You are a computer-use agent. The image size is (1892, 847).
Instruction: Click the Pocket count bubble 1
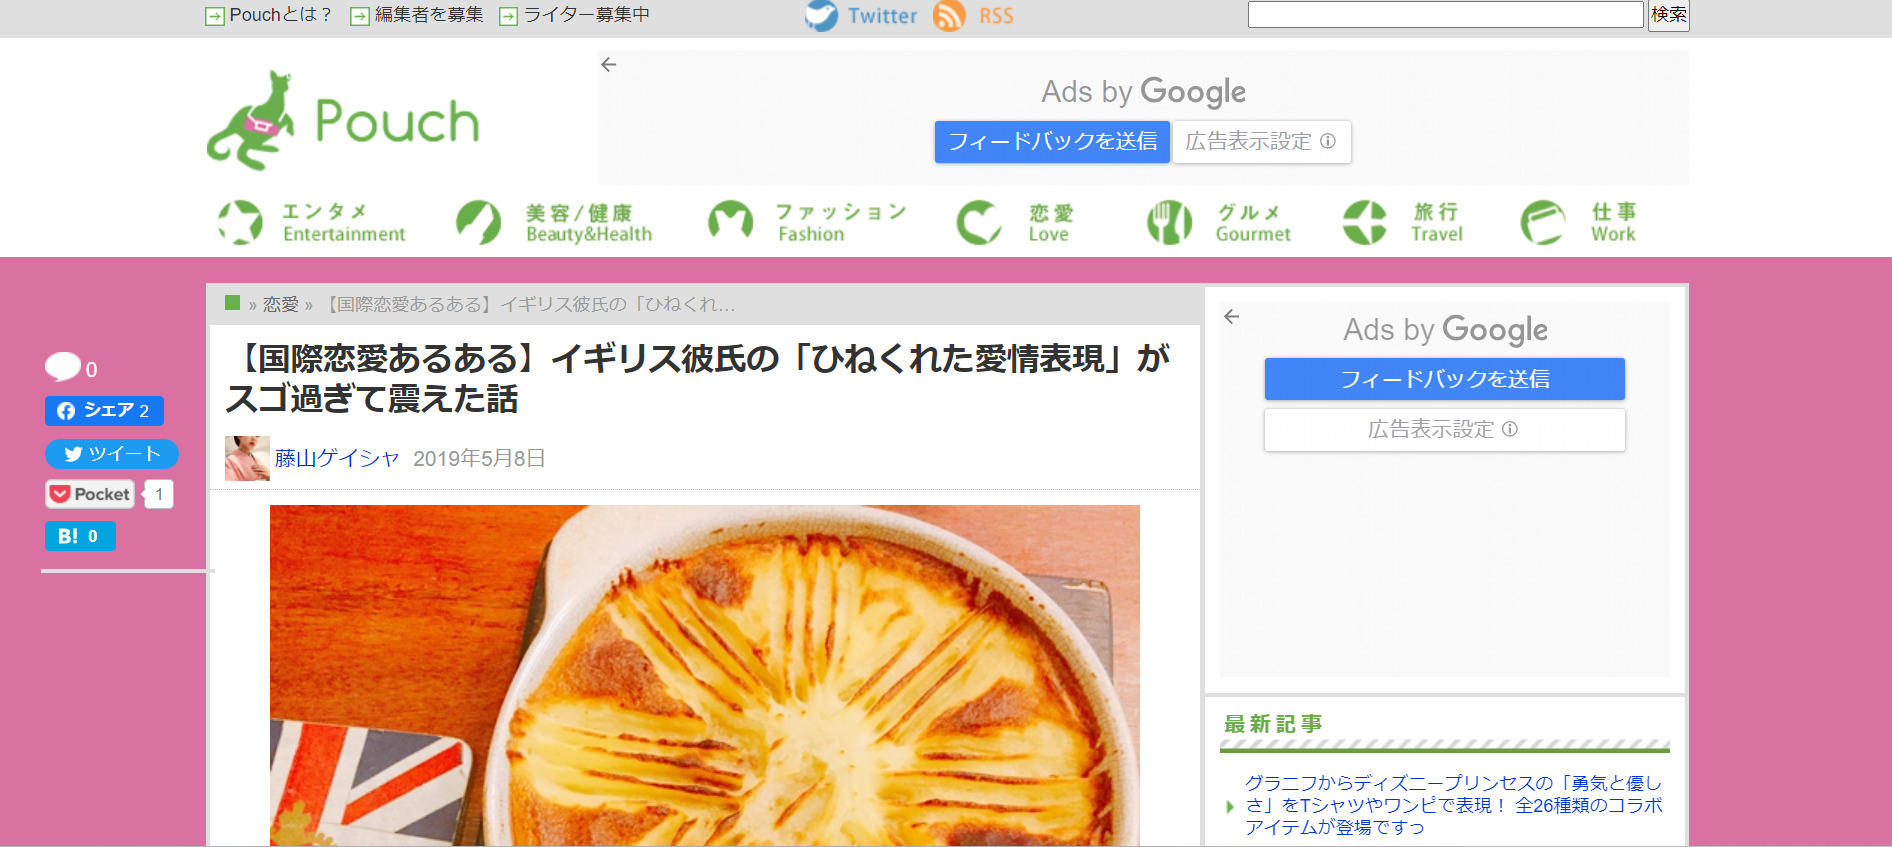[x=159, y=494]
